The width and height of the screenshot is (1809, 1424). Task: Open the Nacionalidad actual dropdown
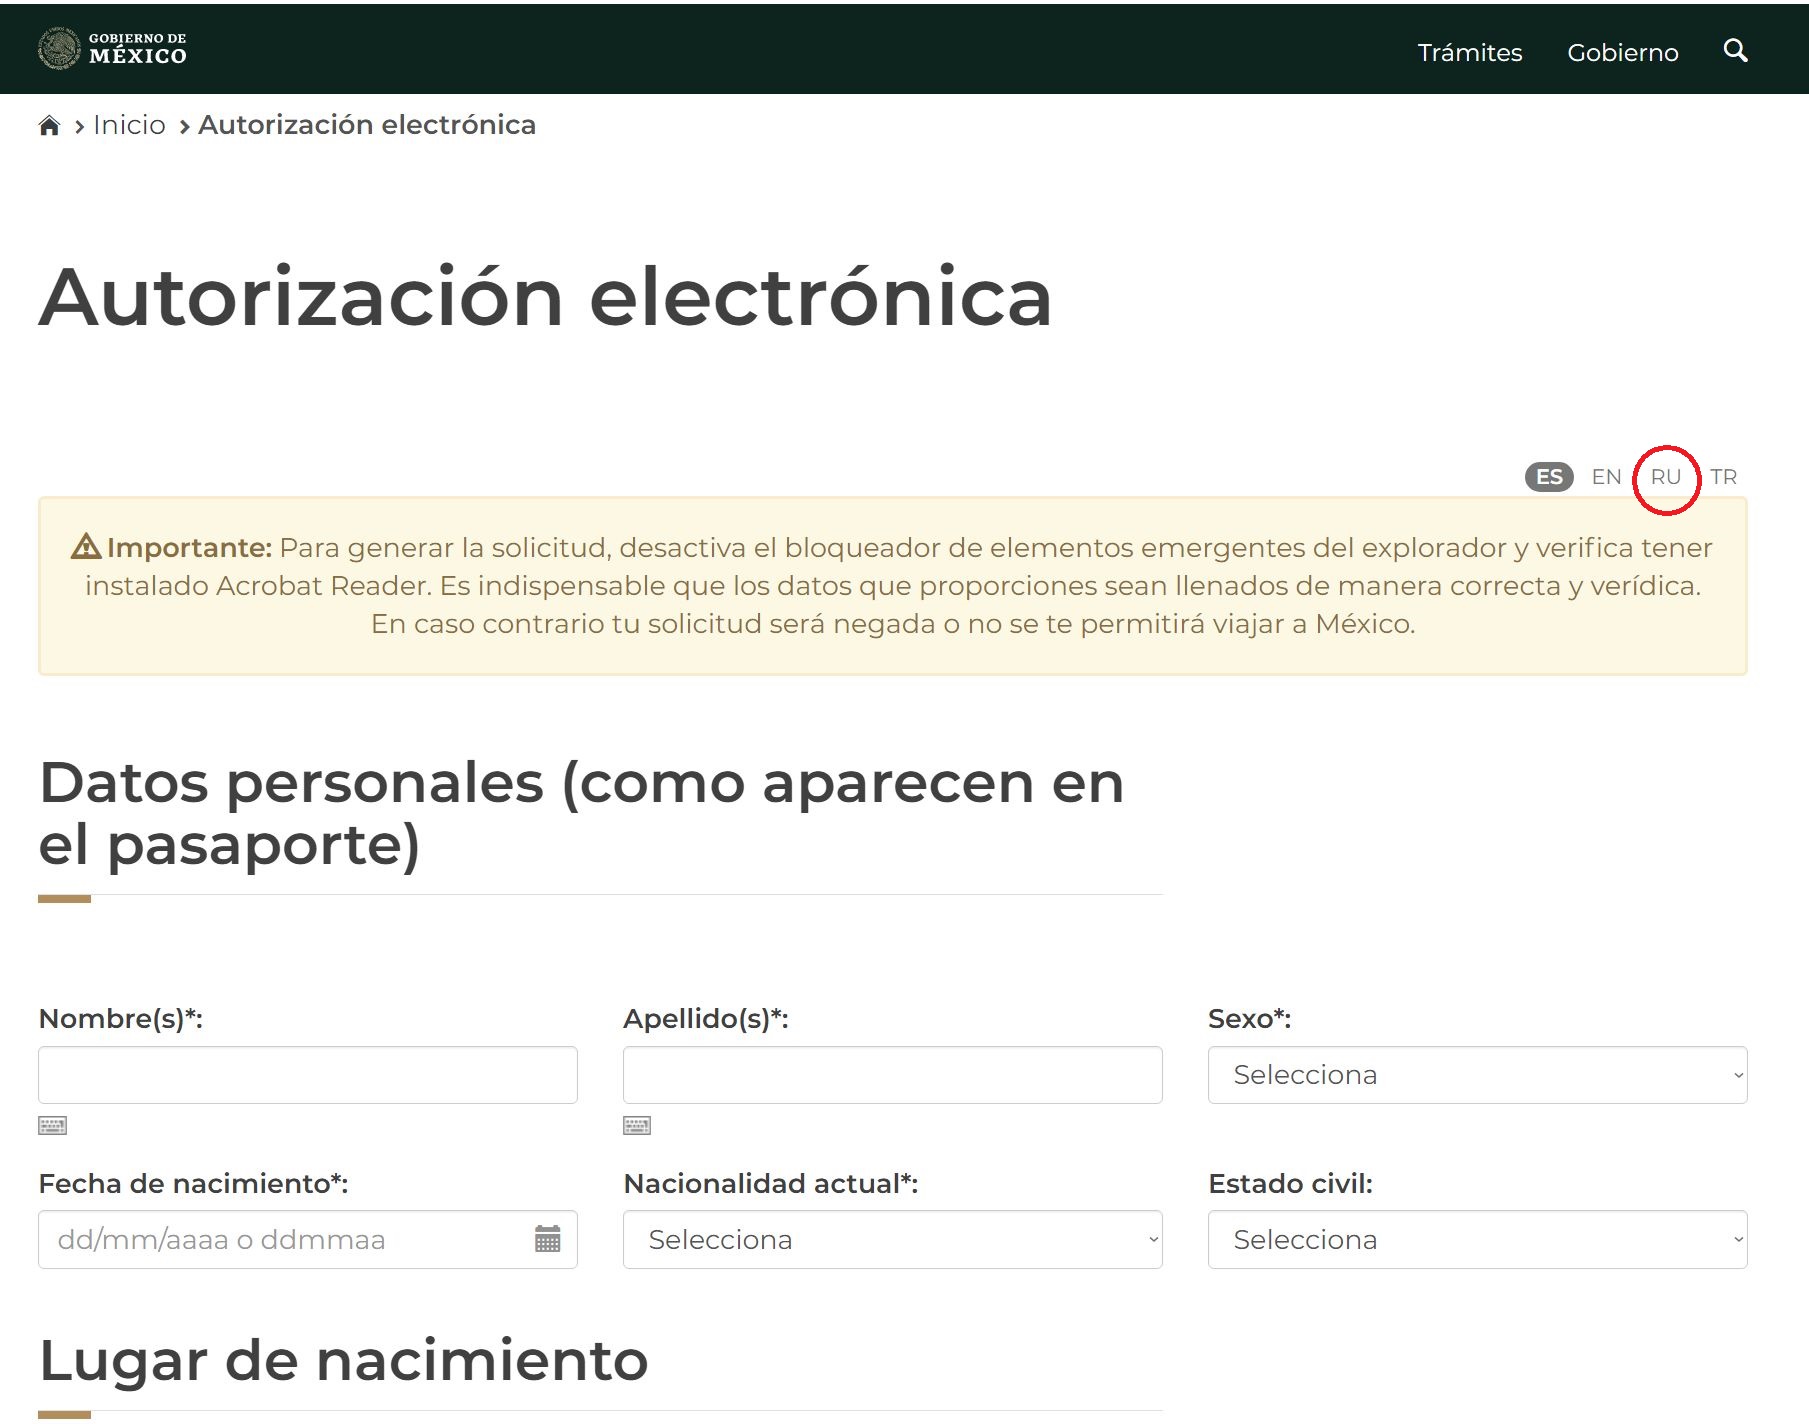892,1240
